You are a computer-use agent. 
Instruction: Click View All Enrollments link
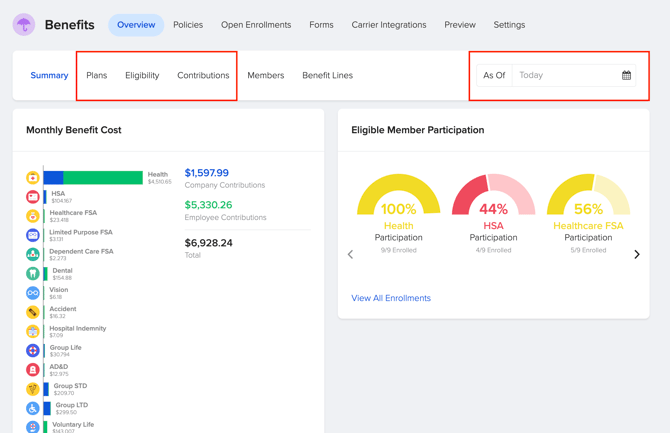pos(391,298)
